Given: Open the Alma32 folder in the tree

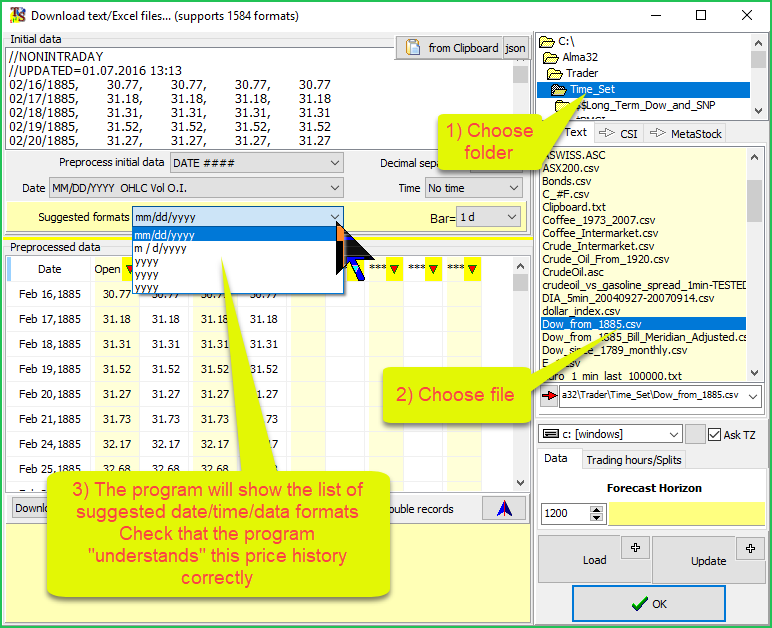Looking at the screenshot, I should 580,58.
